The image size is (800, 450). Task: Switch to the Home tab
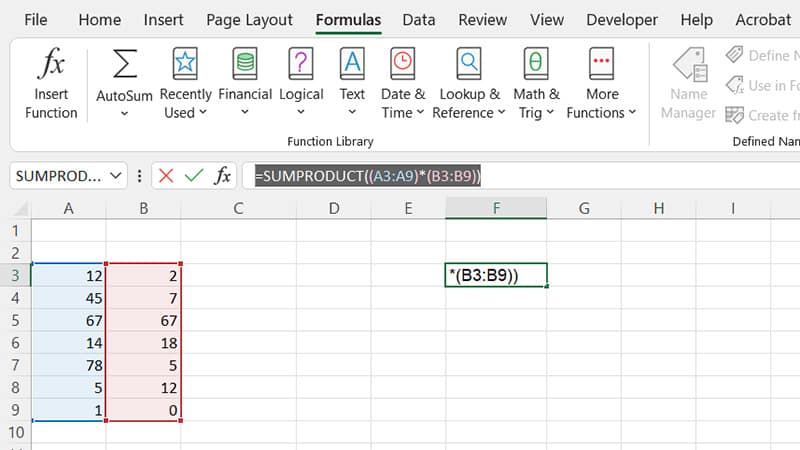[100, 20]
